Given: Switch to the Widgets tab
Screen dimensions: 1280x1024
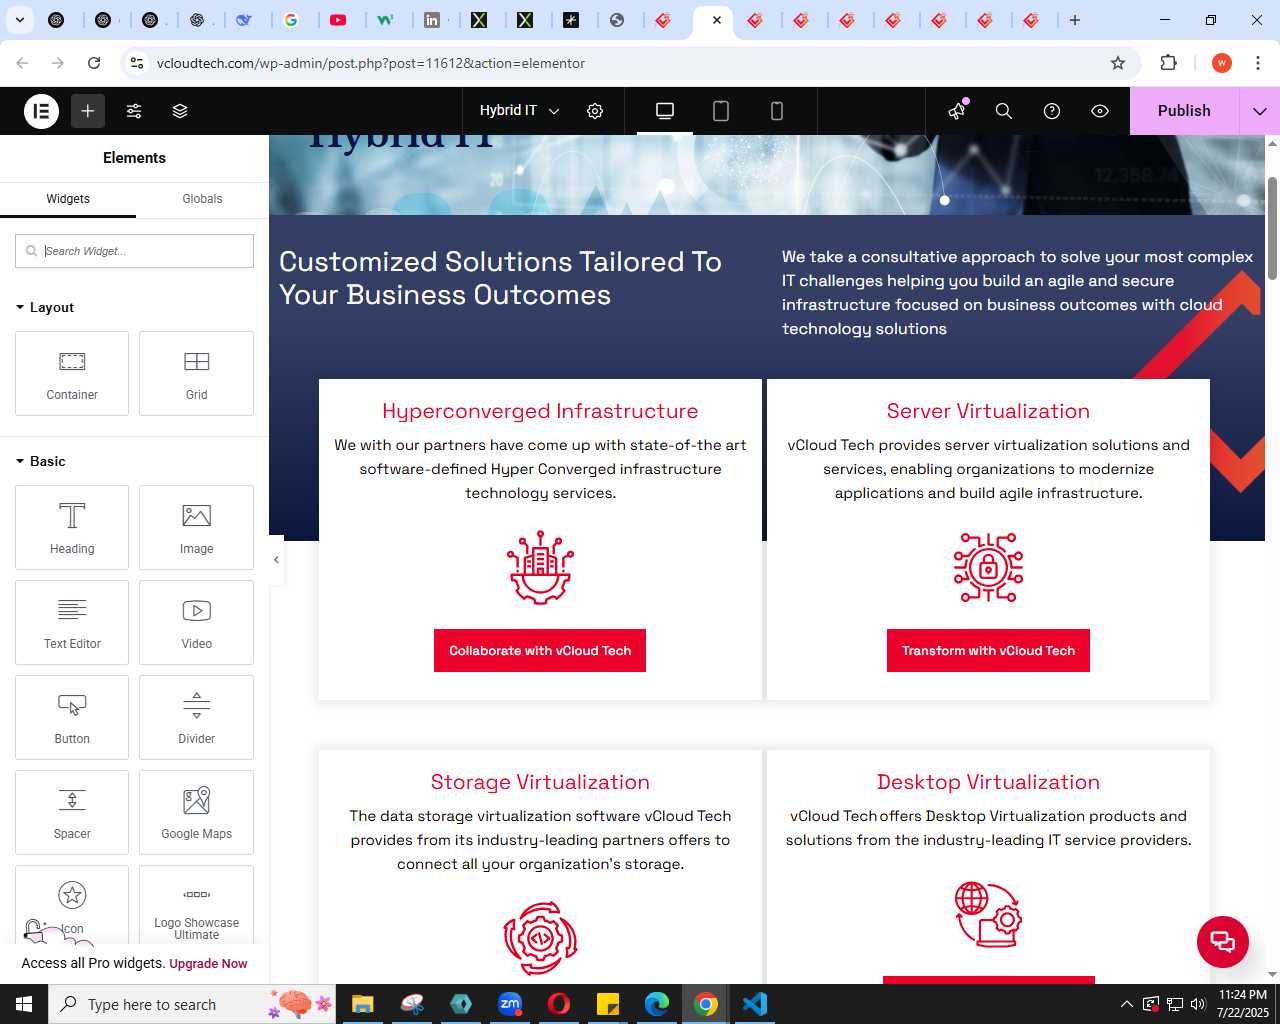Looking at the screenshot, I should coord(68,199).
